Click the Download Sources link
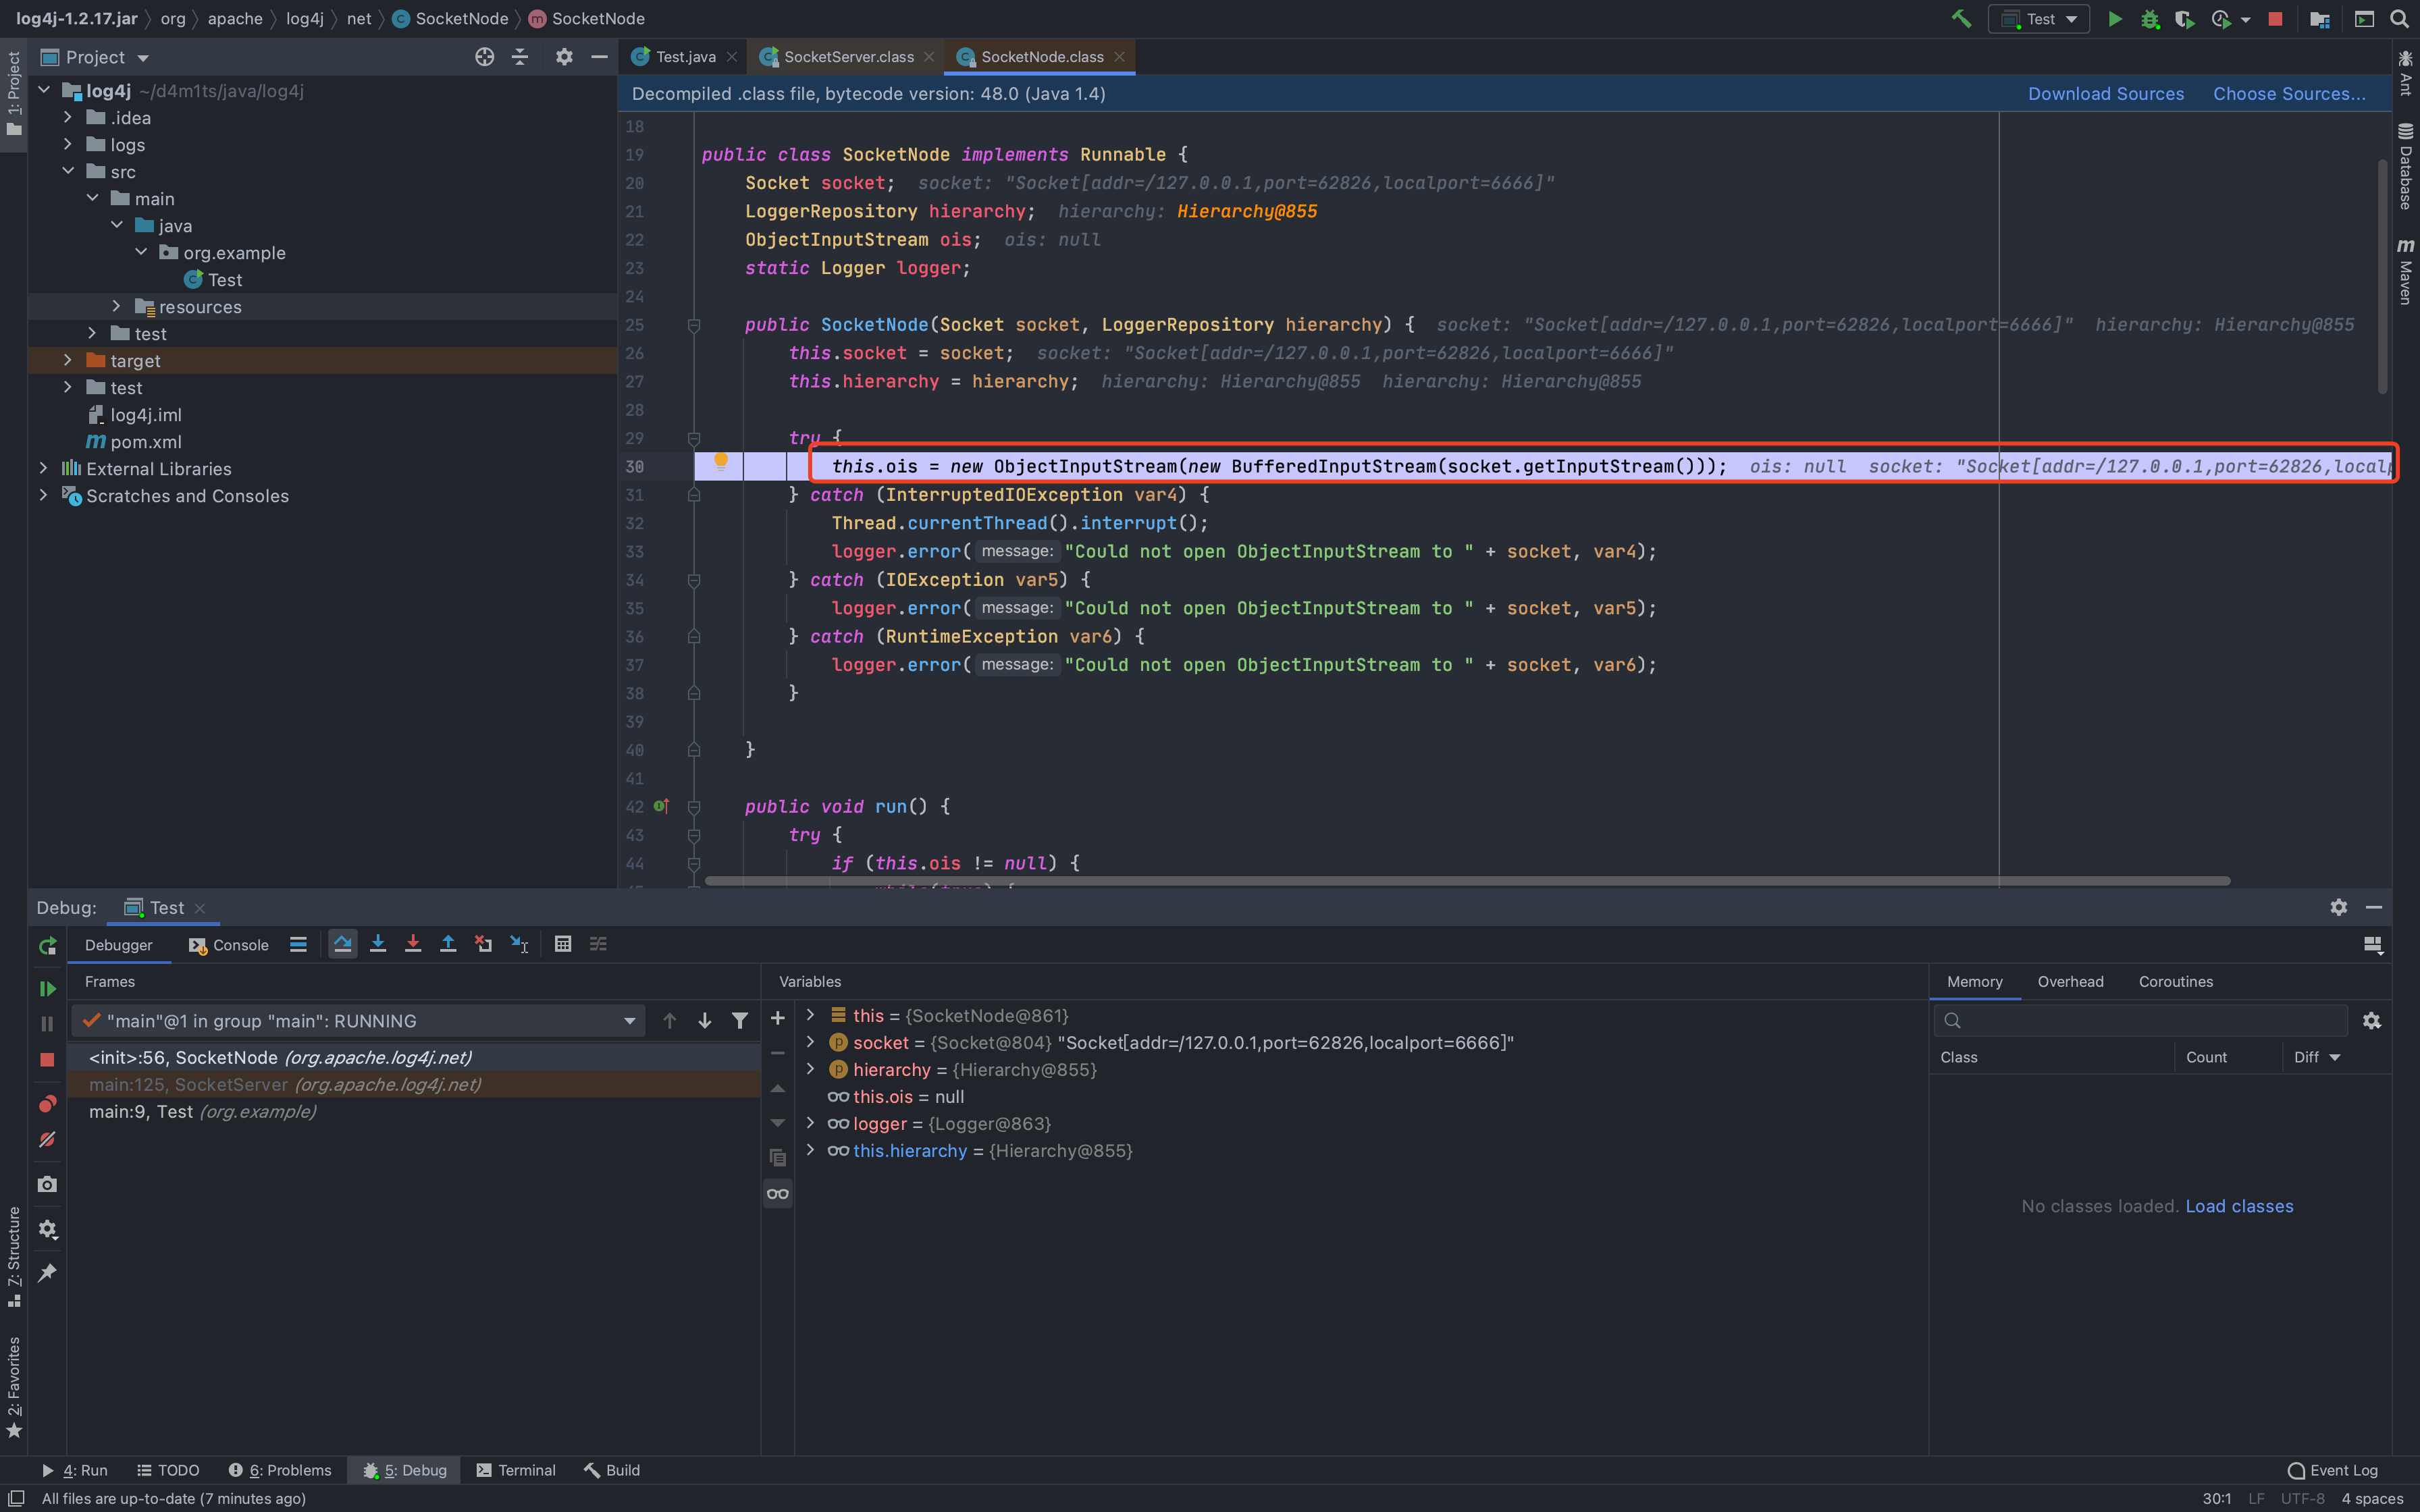 (2105, 94)
